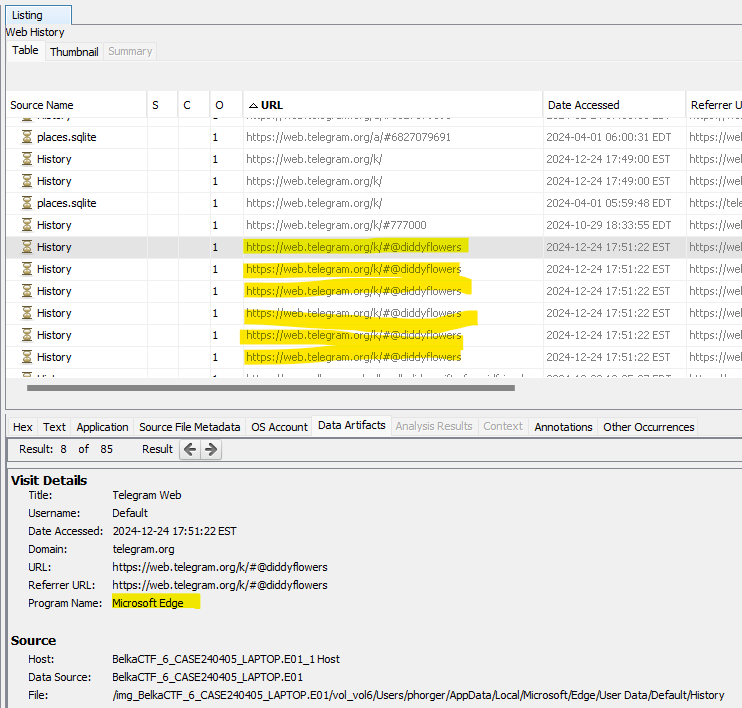Click the Date Accessed value in Visit Details
Viewport: 742px width, 708px height.
[174, 531]
